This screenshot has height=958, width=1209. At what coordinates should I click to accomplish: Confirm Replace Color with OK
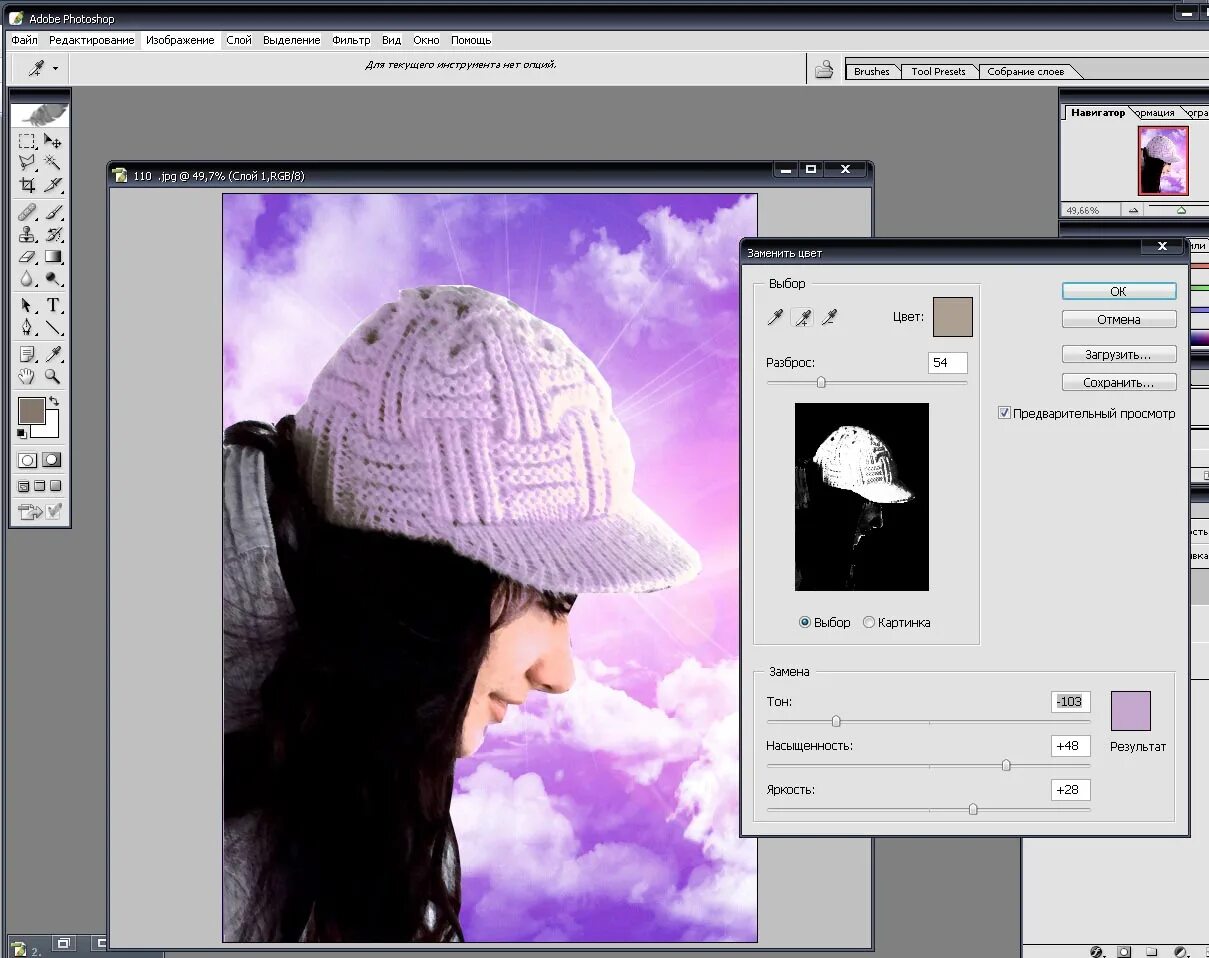point(1118,291)
